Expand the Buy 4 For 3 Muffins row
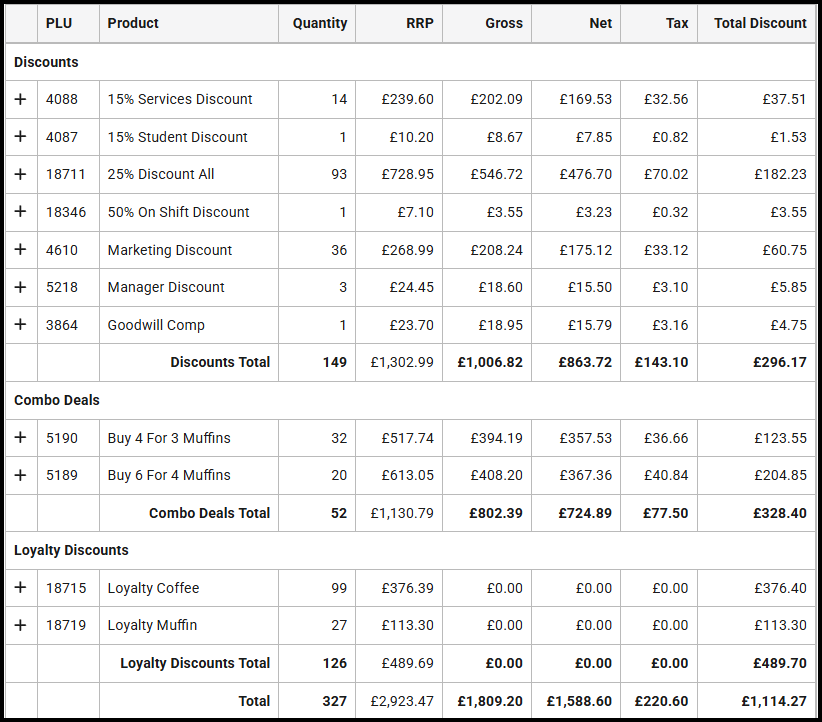The height and width of the screenshot is (722, 822). click(20, 438)
